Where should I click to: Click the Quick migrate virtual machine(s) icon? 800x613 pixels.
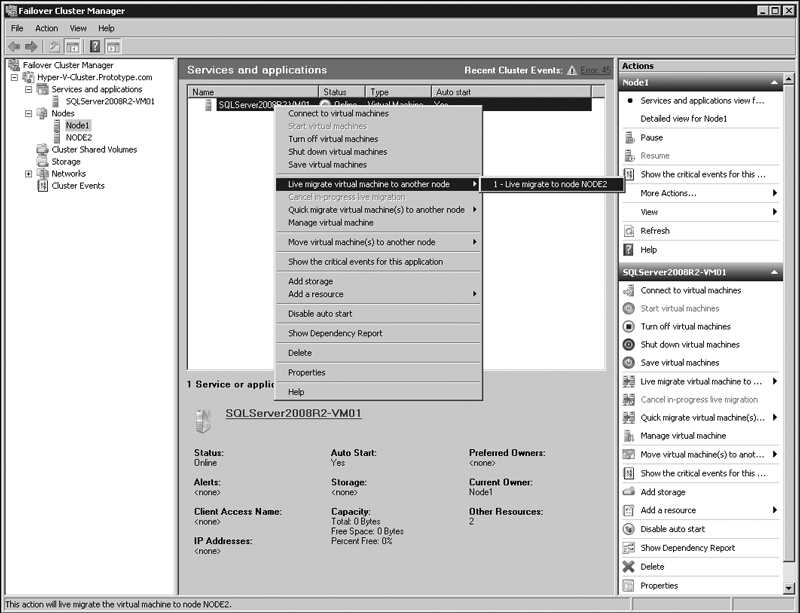629,418
